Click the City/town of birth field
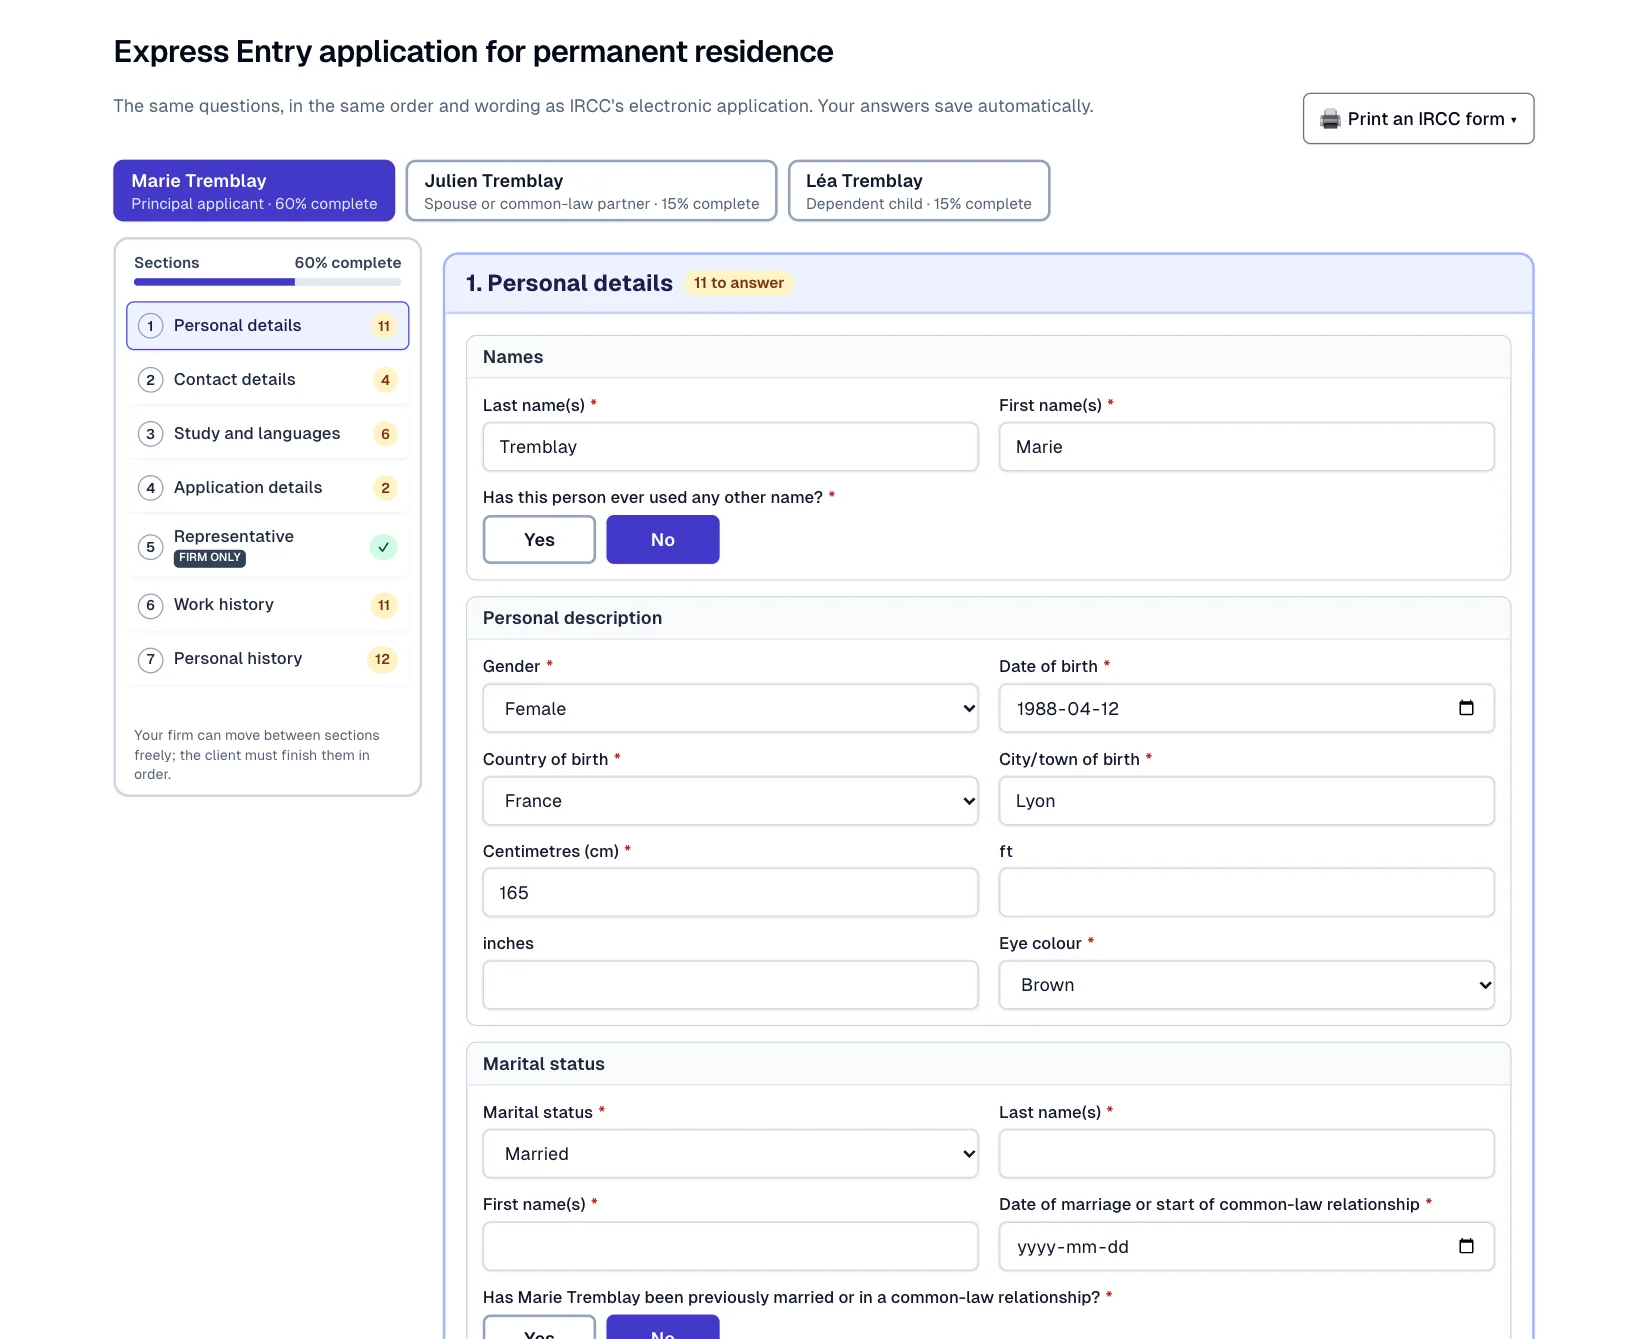 (1247, 801)
